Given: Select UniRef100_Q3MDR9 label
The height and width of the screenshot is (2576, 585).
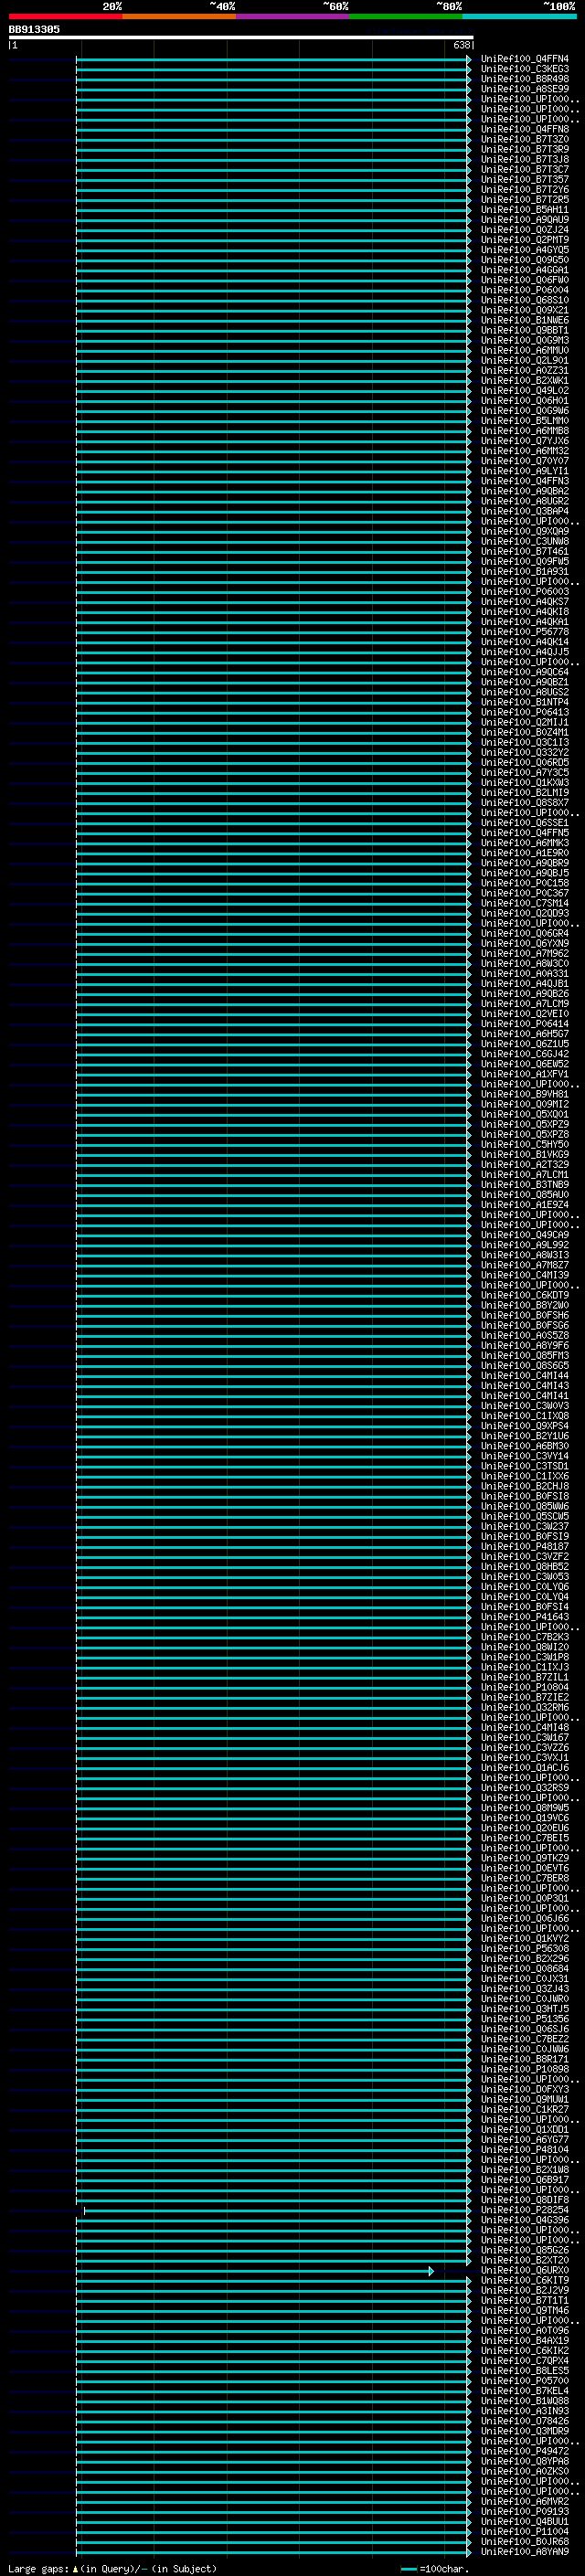Looking at the screenshot, I should (524, 2431).
